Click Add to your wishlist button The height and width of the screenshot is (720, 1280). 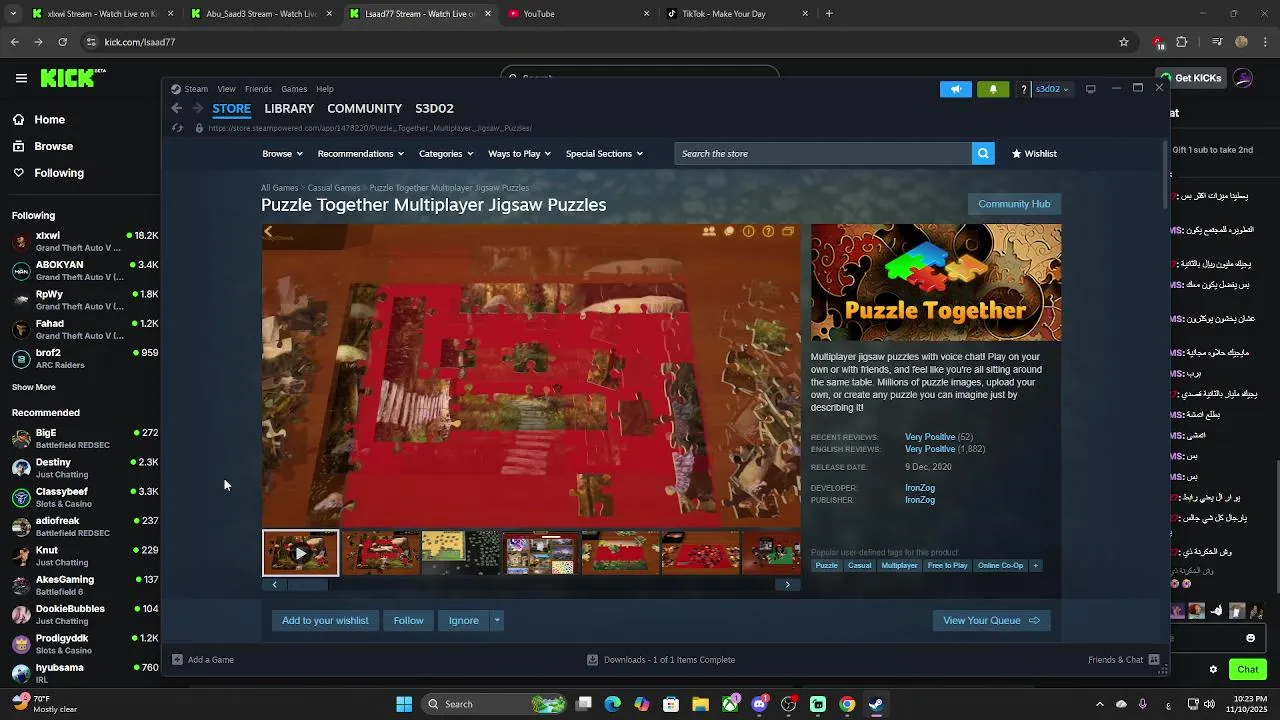click(325, 620)
